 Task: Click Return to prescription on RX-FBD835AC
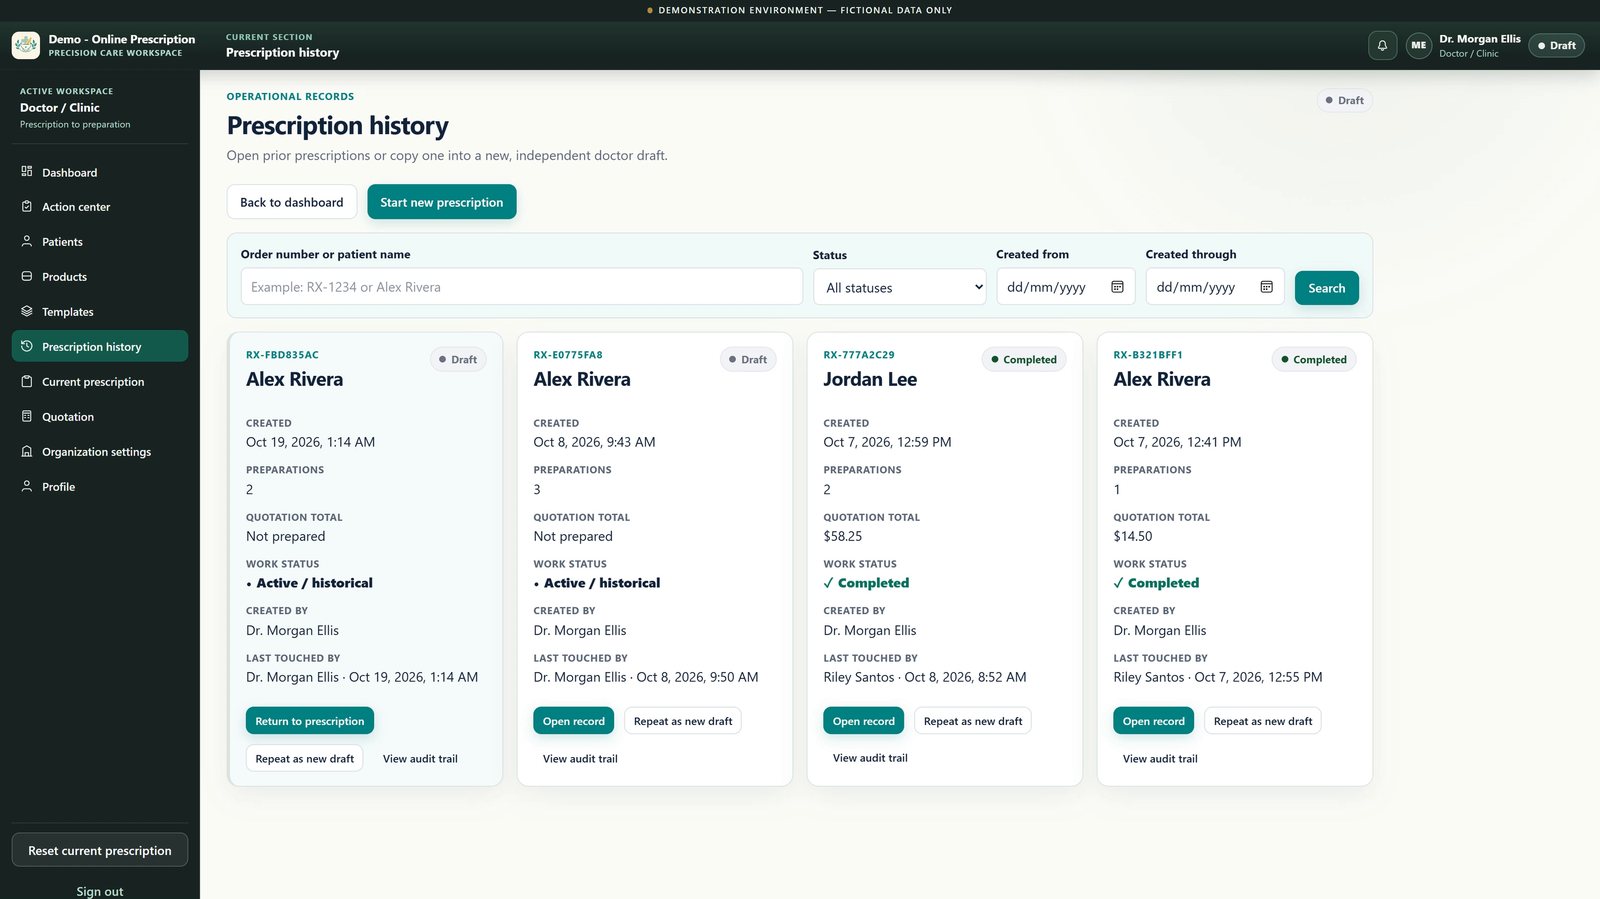(309, 721)
